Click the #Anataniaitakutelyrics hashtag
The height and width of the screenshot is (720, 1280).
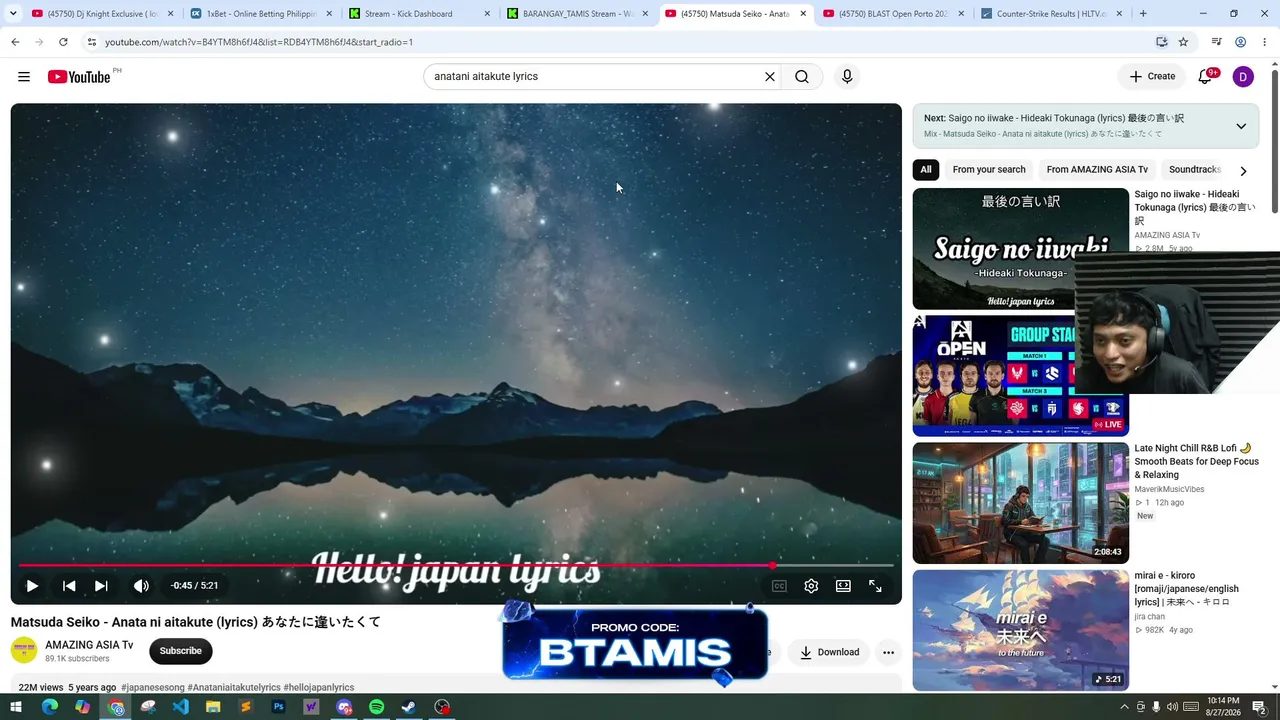coord(234,688)
